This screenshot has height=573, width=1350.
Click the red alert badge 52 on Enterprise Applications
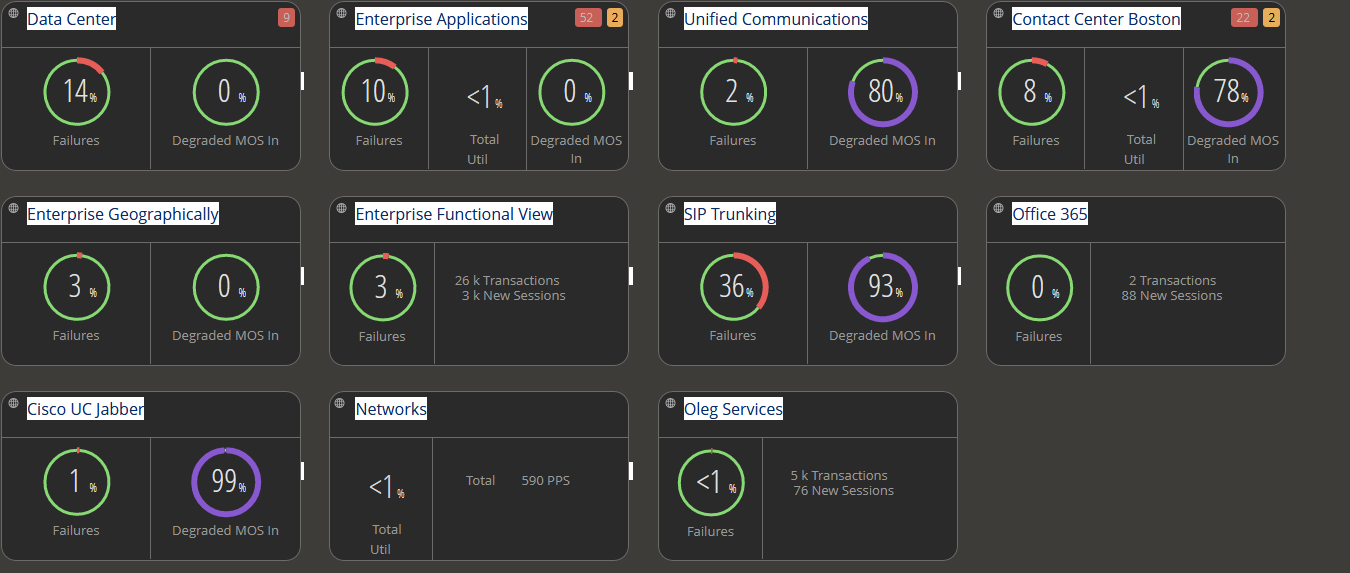coord(588,18)
